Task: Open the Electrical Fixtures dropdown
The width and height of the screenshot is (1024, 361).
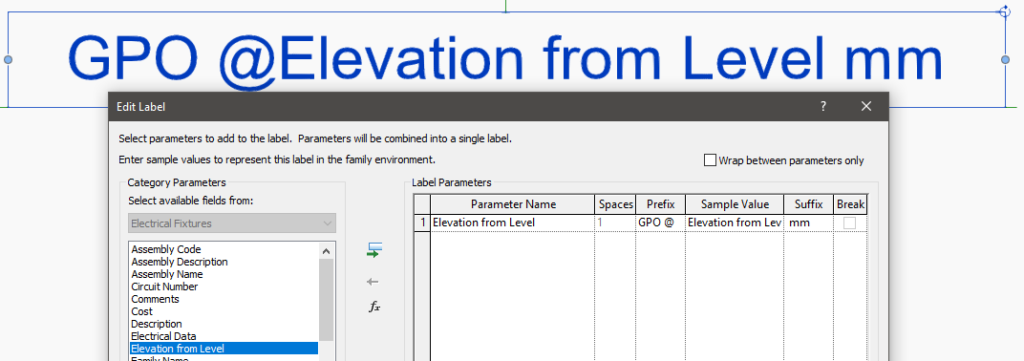Action: point(232,223)
